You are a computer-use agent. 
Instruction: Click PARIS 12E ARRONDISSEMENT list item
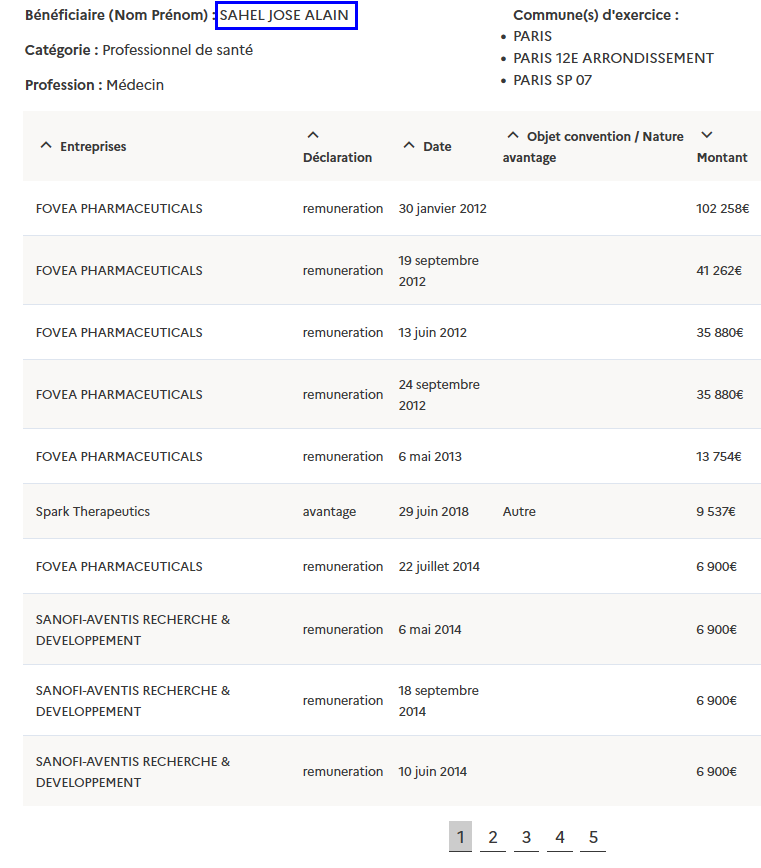click(613, 58)
